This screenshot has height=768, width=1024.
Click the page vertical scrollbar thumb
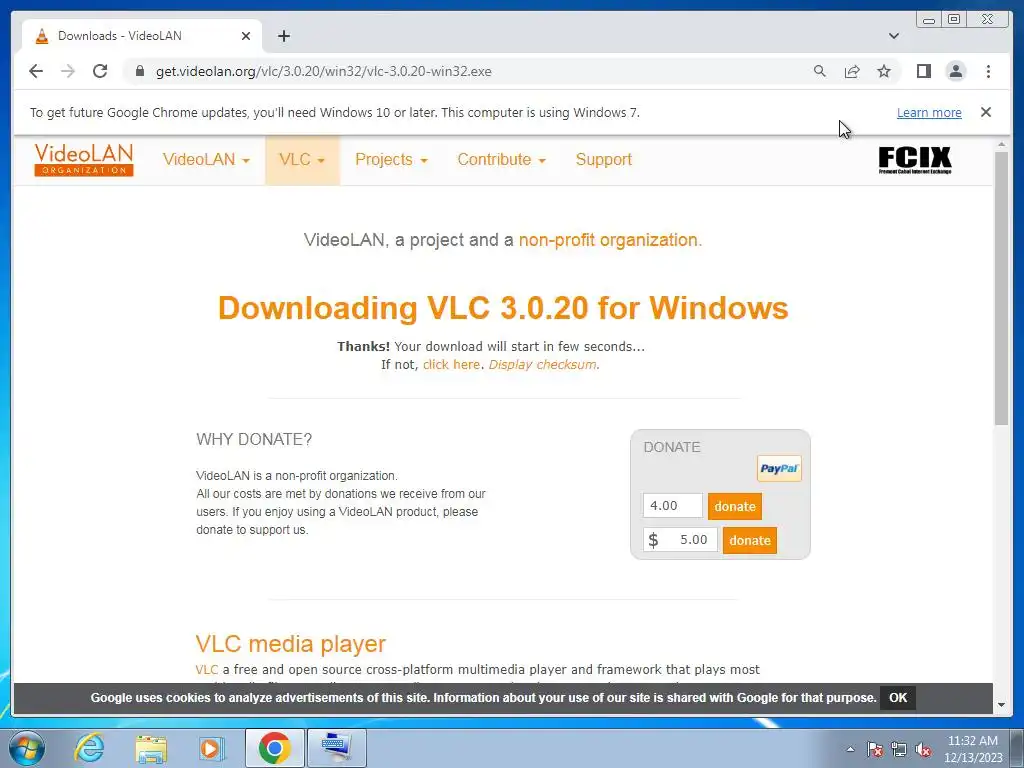click(x=1002, y=287)
